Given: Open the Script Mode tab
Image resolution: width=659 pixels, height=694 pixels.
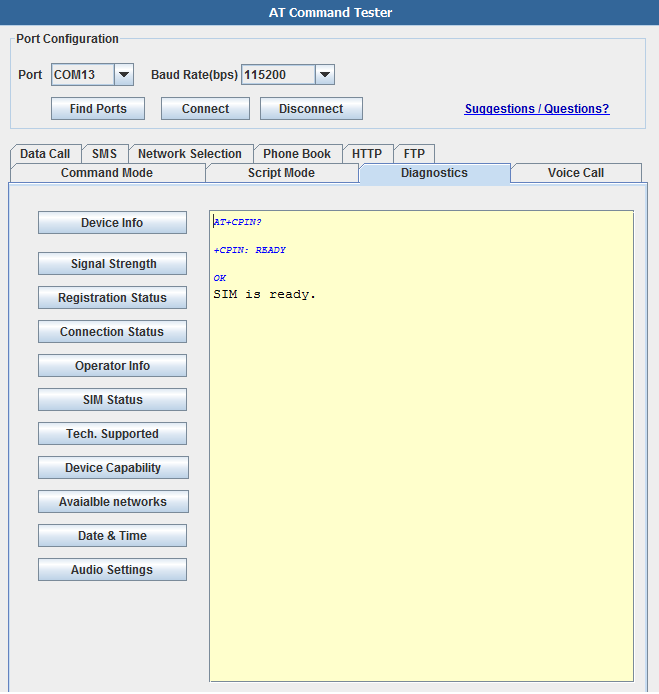Looking at the screenshot, I should point(281,173).
